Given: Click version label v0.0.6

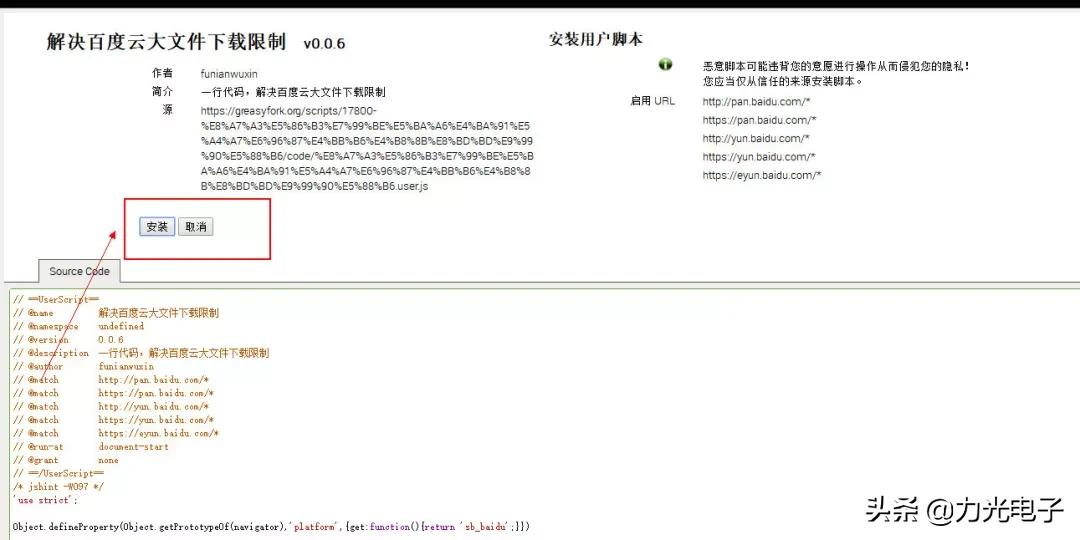Looking at the screenshot, I should point(324,43).
